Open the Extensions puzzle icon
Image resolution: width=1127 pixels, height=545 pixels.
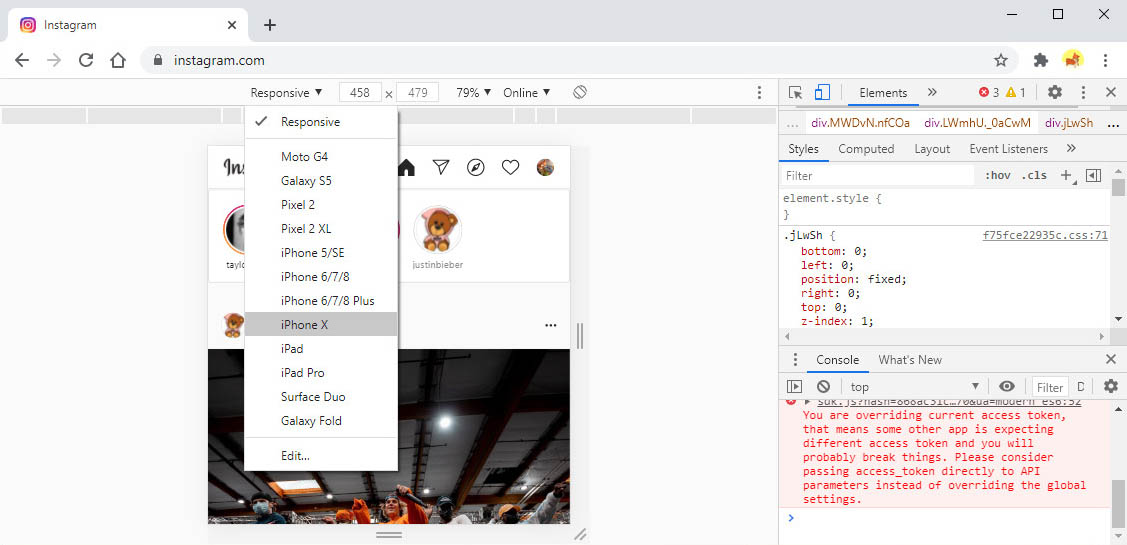click(x=1041, y=60)
